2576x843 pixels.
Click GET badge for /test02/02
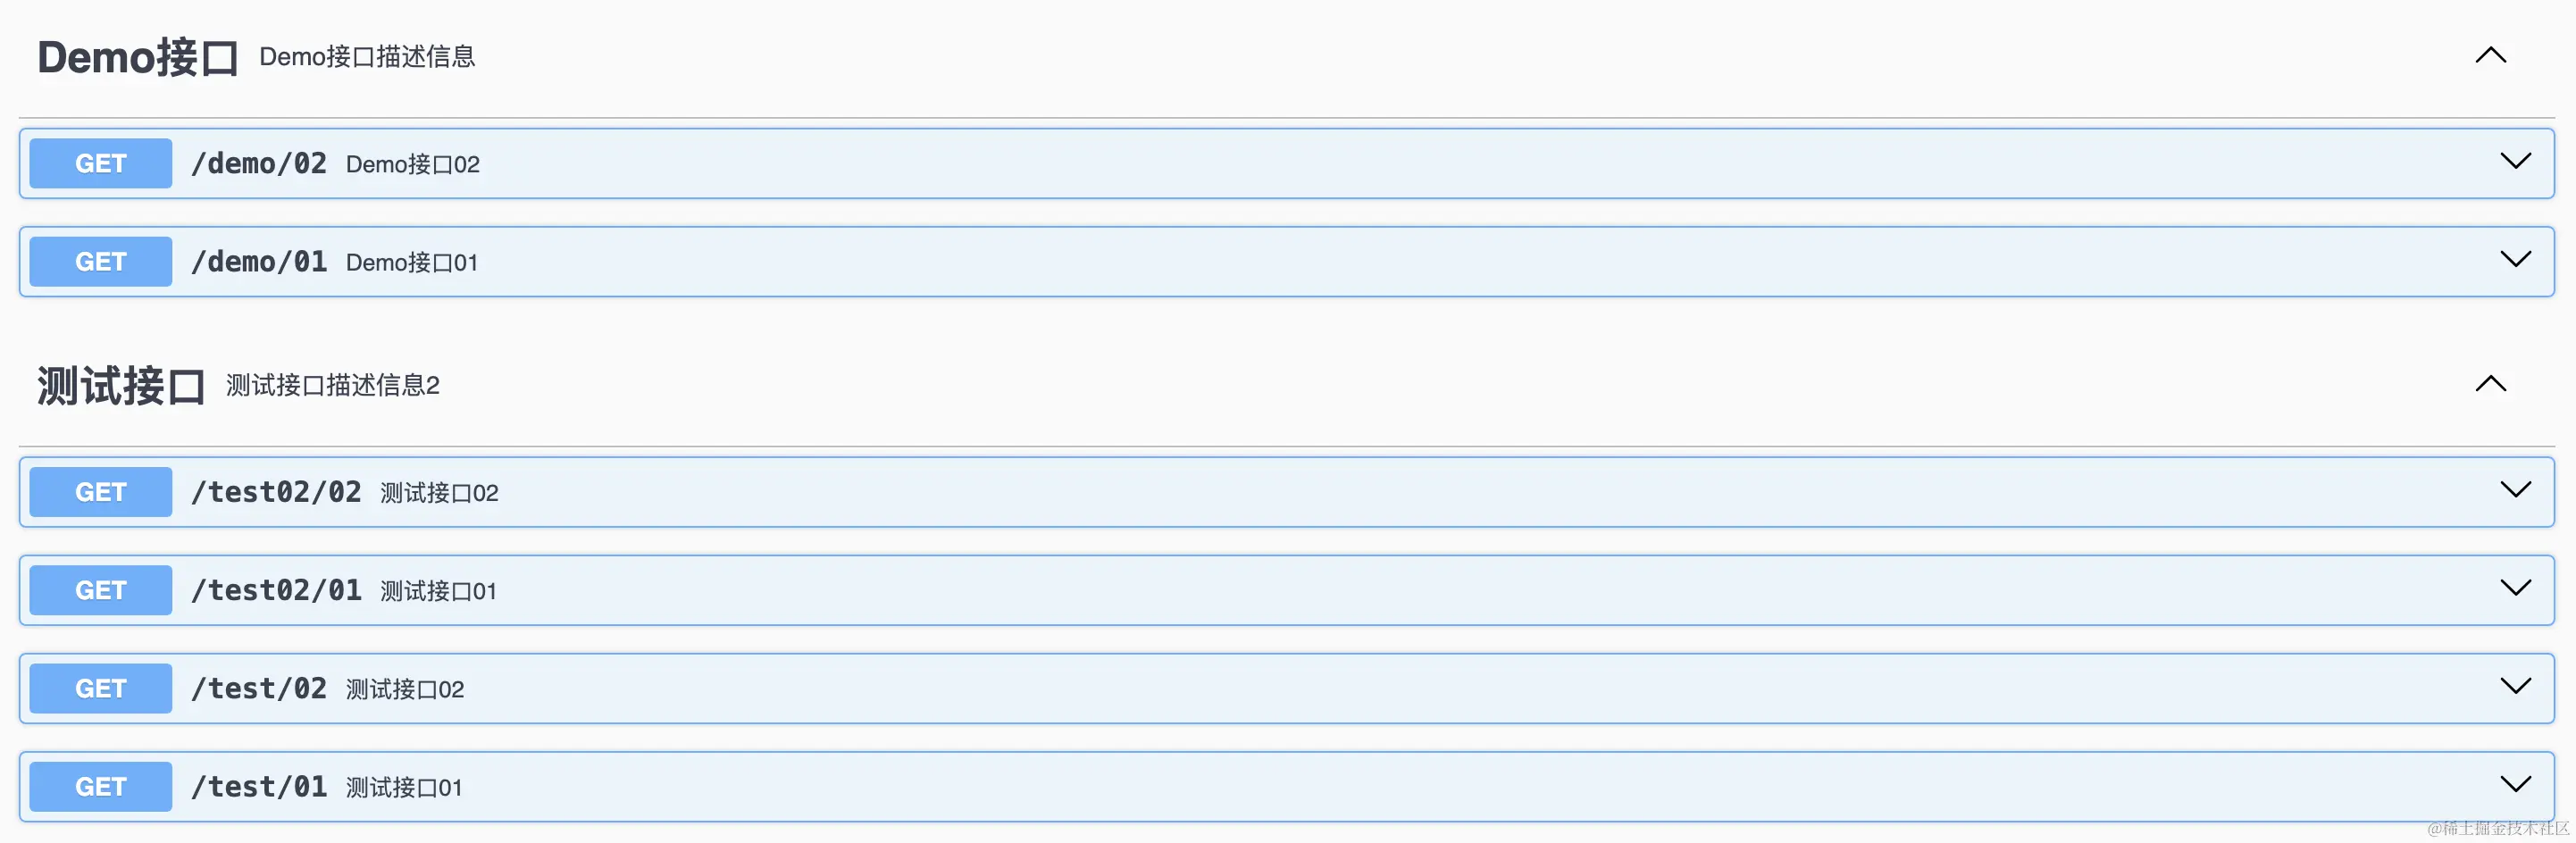point(101,492)
